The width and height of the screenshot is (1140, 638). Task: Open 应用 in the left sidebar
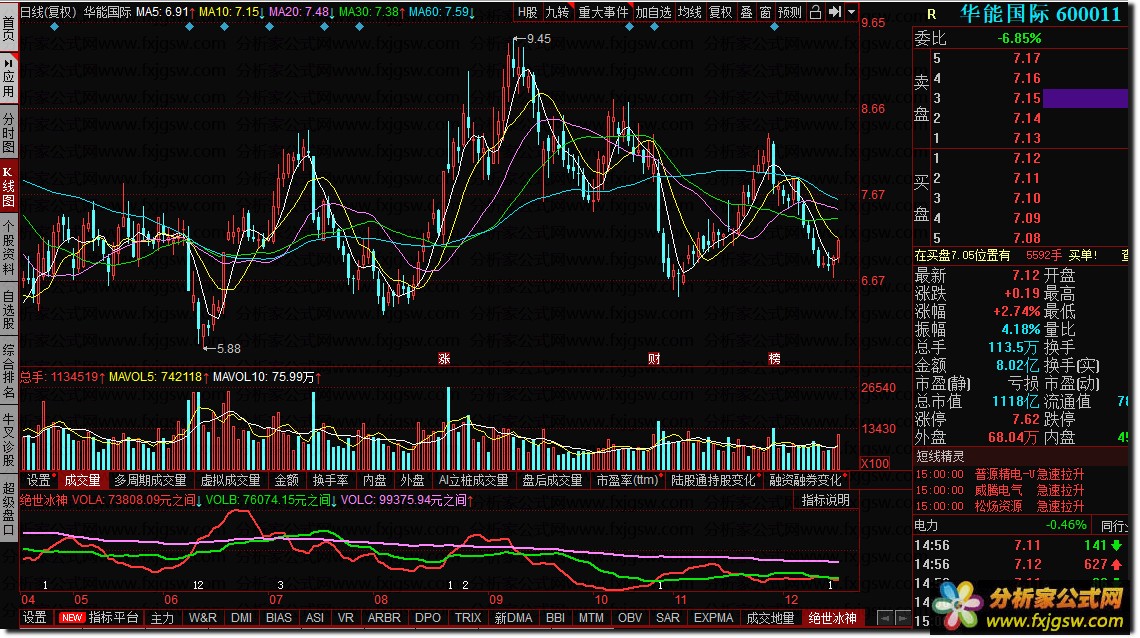(9, 79)
